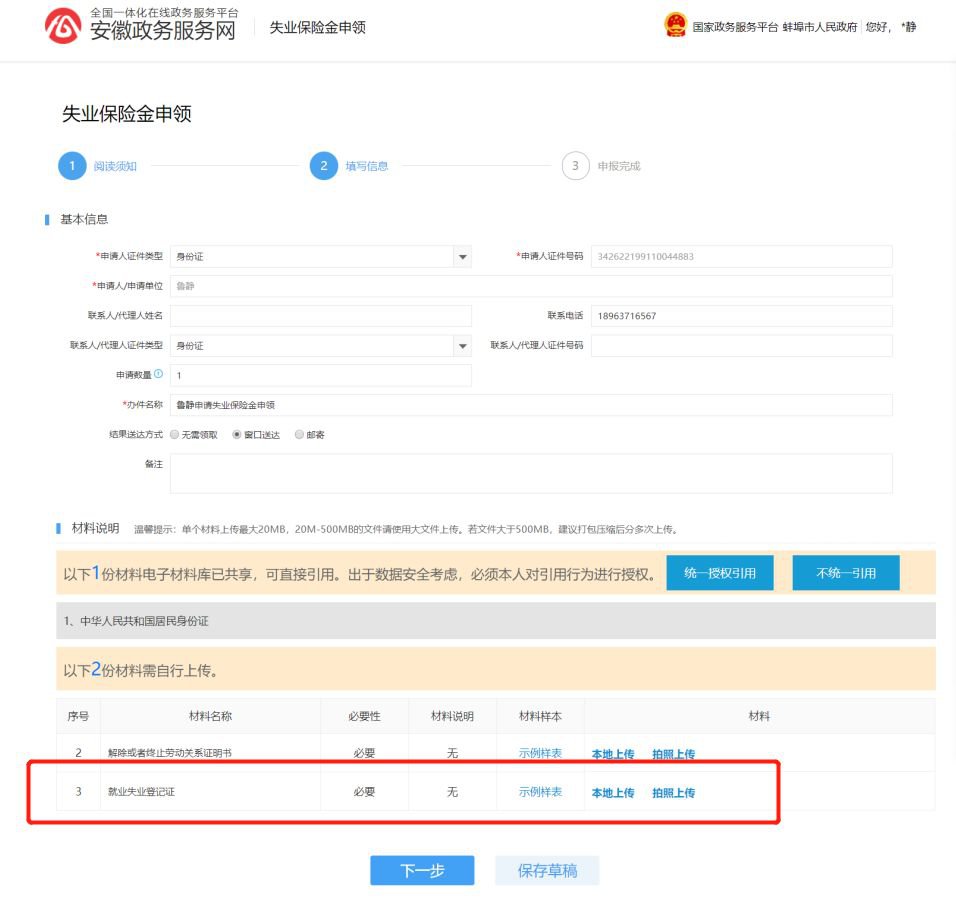Click the Anhui government service site logo

pos(63,26)
